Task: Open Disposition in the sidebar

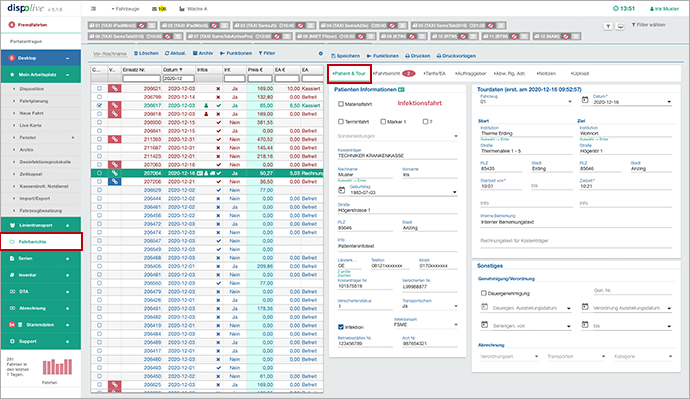Action: (x=32, y=89)
